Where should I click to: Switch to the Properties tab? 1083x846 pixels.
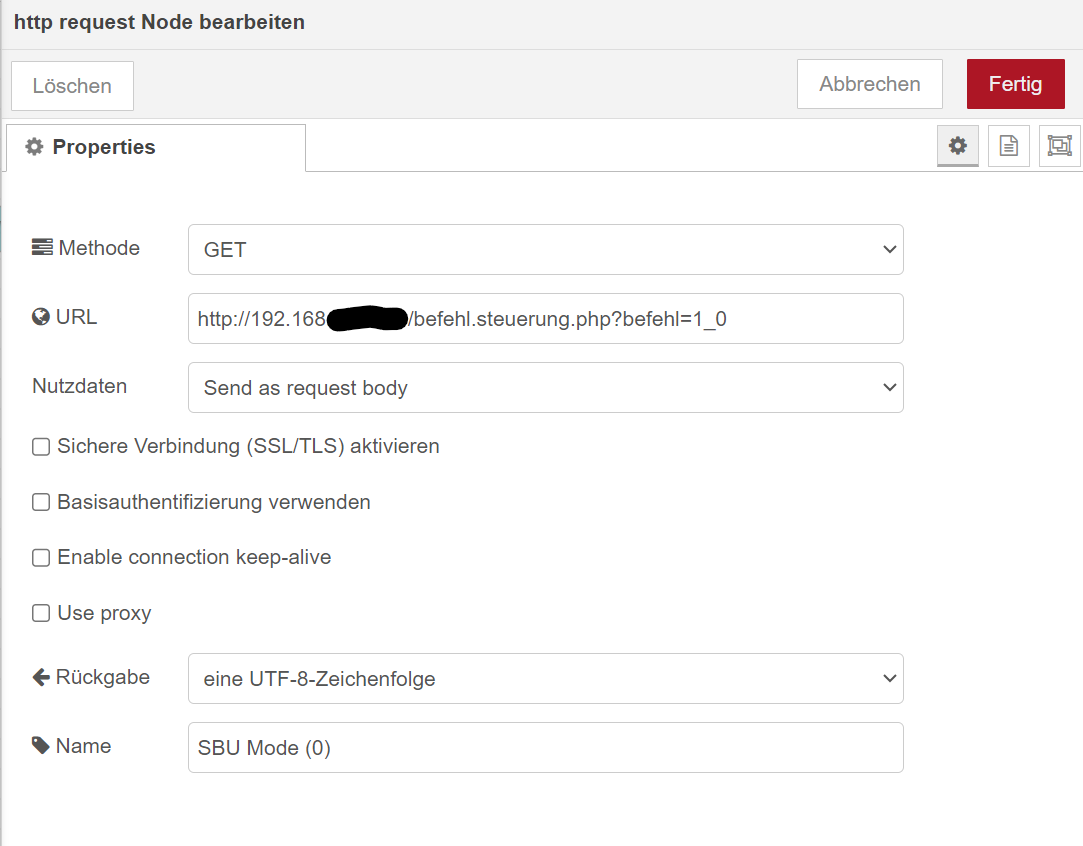click(x=155, y=147)
